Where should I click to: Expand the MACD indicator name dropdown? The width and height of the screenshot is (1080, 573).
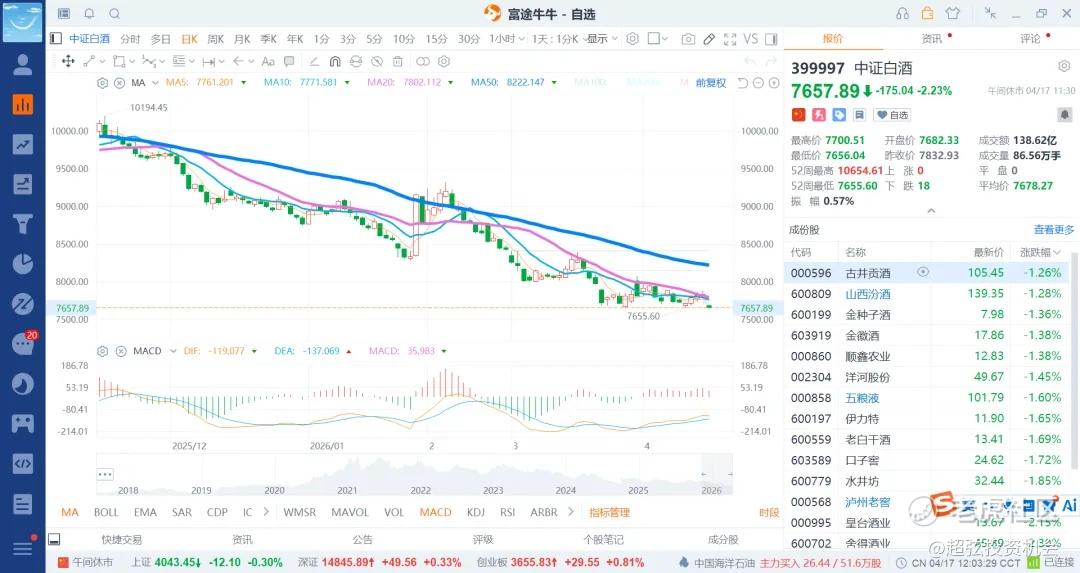tap(173, 351)
